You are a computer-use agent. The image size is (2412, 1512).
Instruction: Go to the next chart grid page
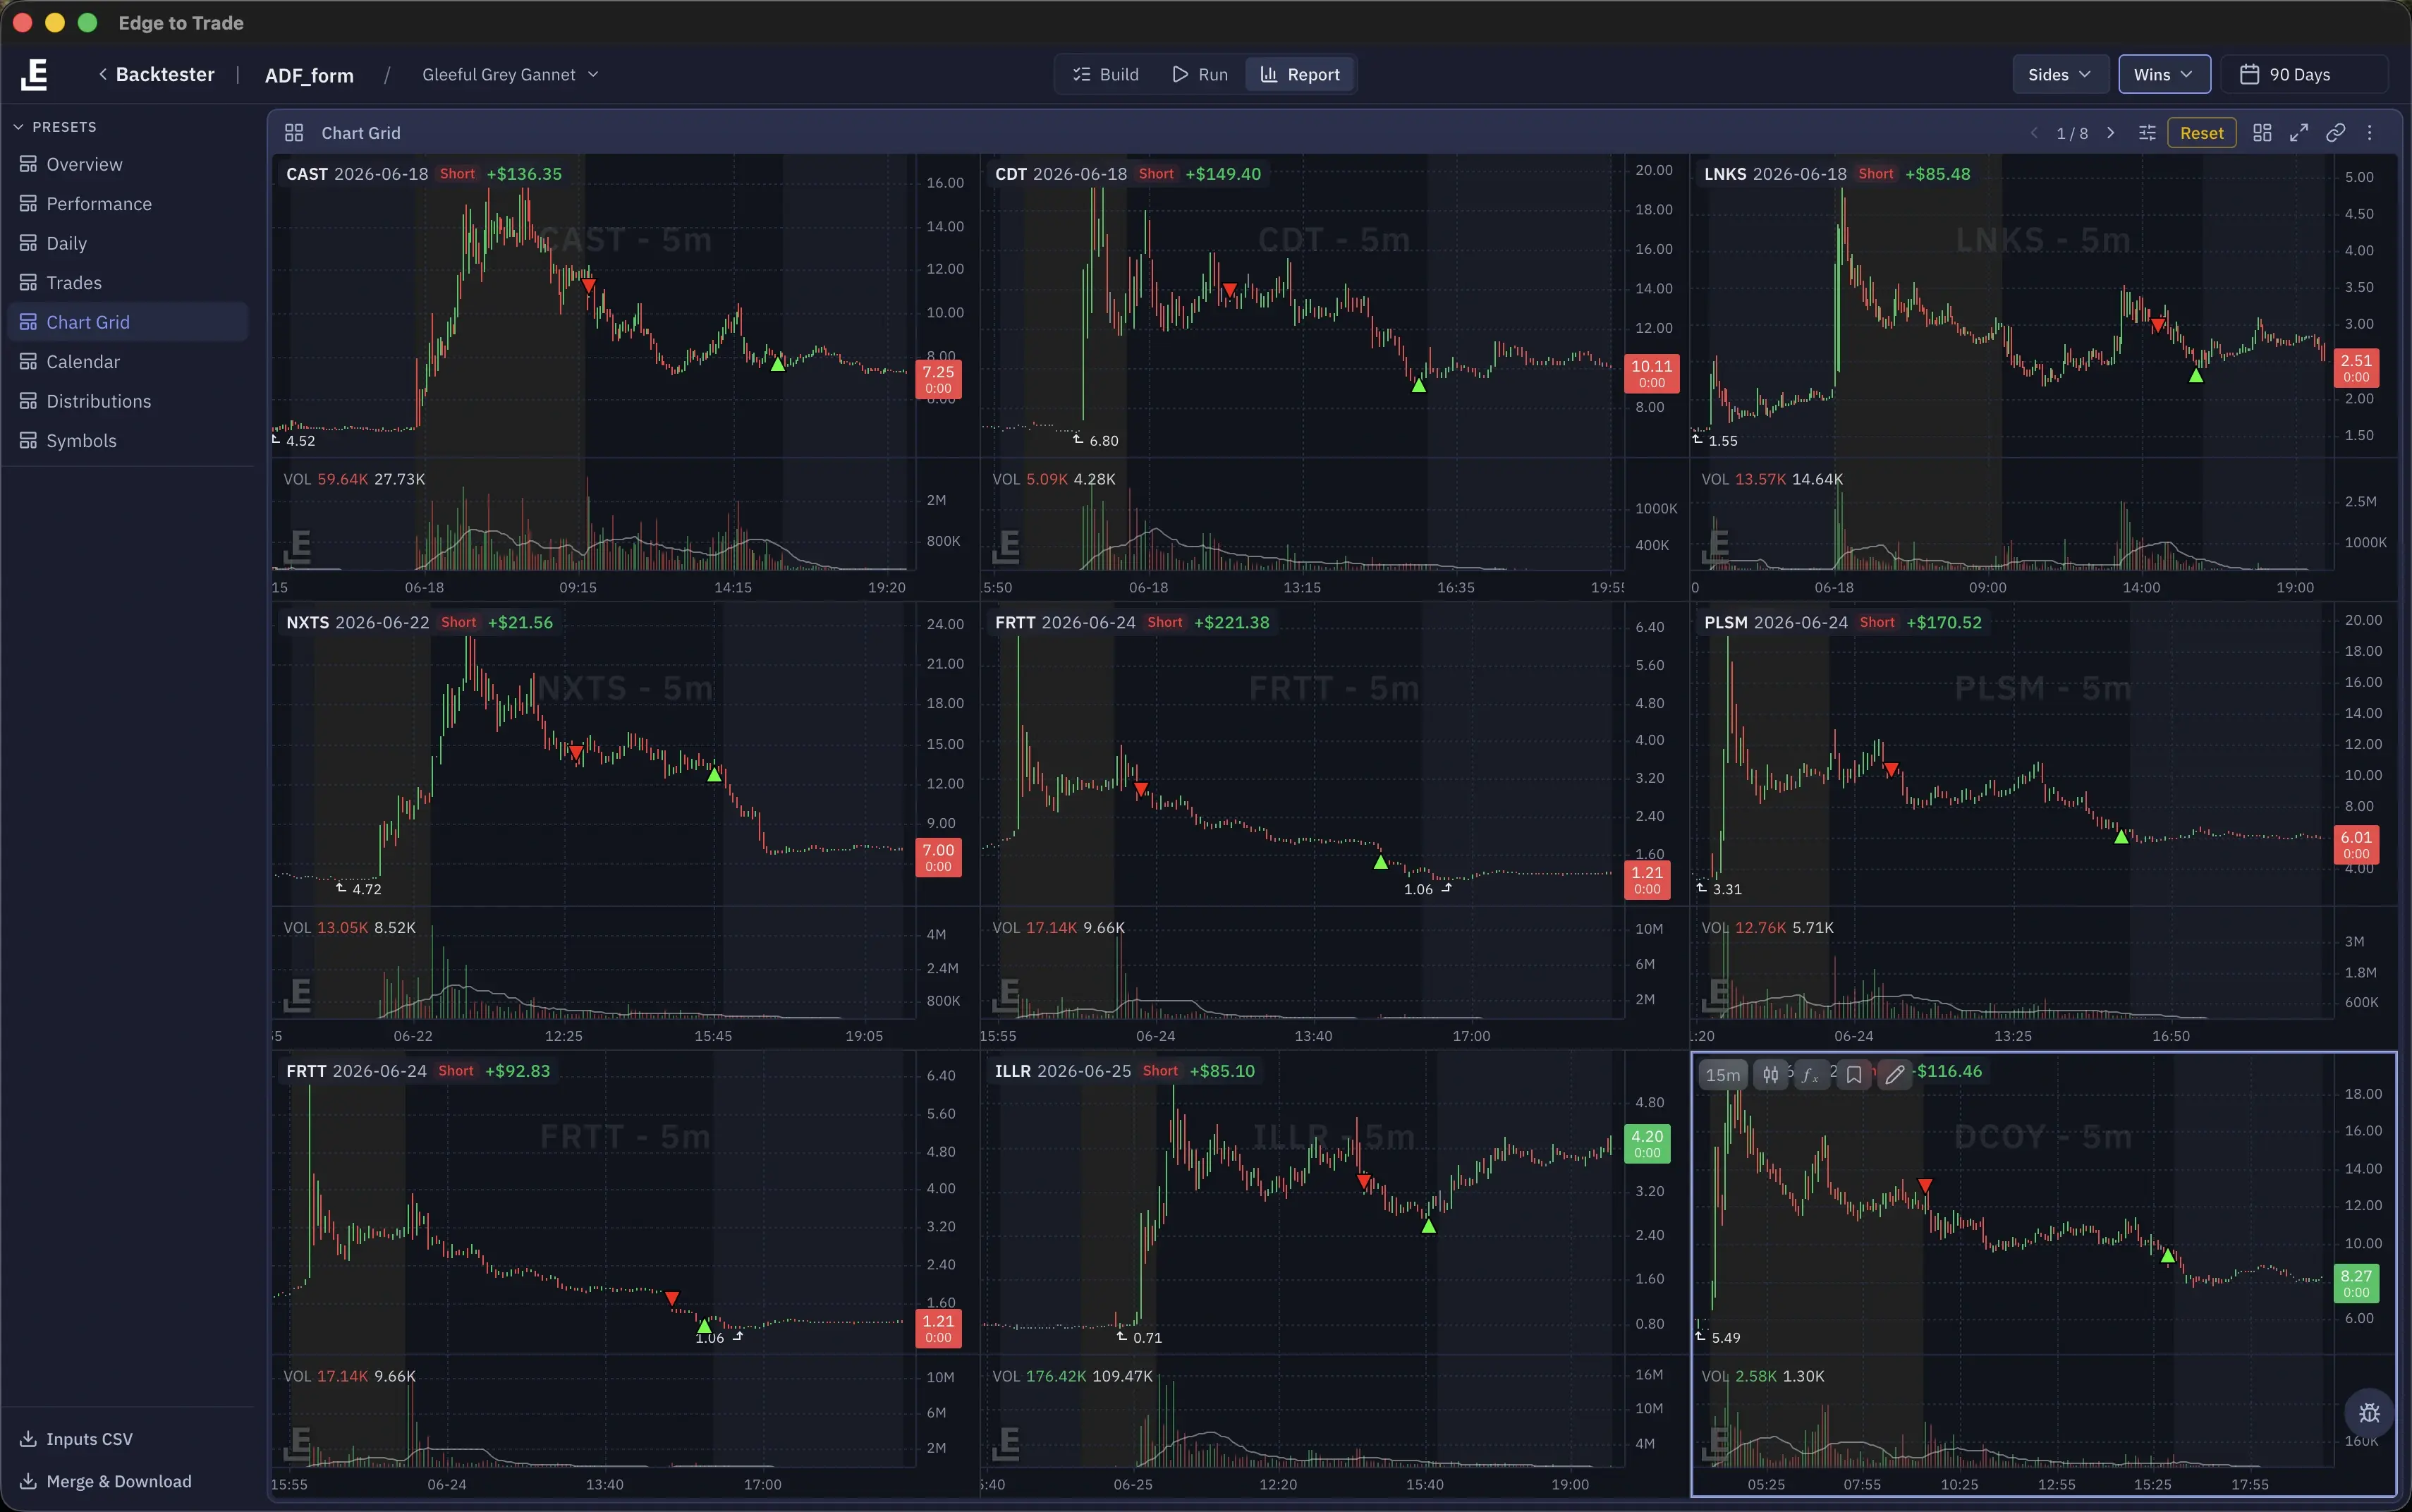pyautogui.click(x=2111, y=133)
